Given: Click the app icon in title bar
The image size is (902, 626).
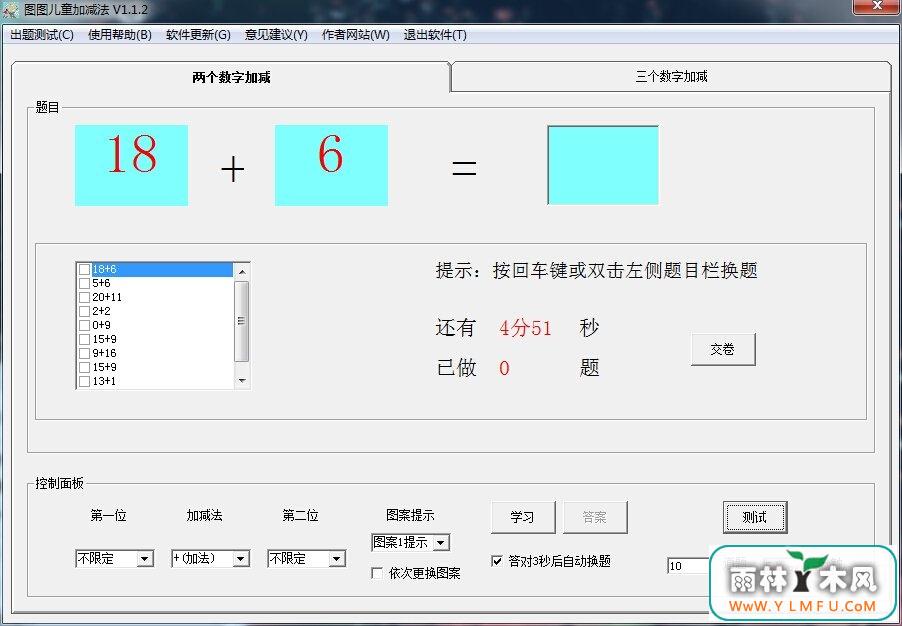Looking at the screenshot, I should (9, 9).
